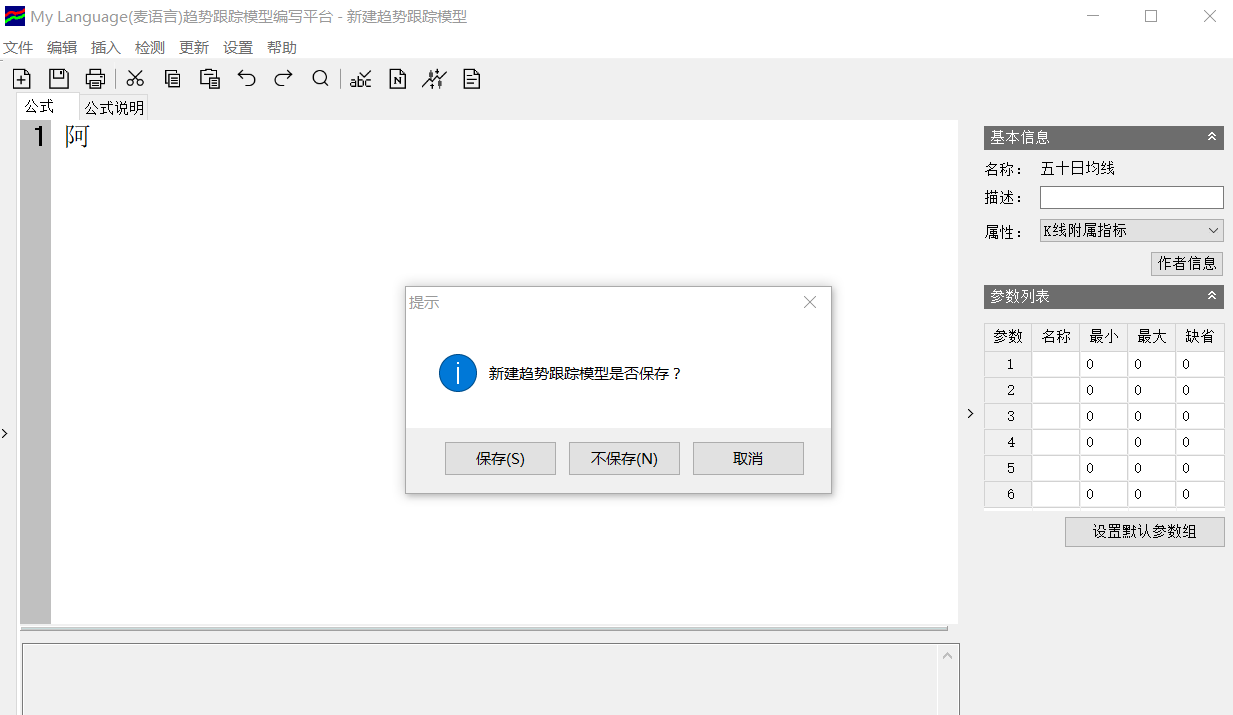This screenshot has height=715, width=1233.
Task: Collapse the 参数列表 panel section
Action: pyautogui.click(x=1211, y=296)
